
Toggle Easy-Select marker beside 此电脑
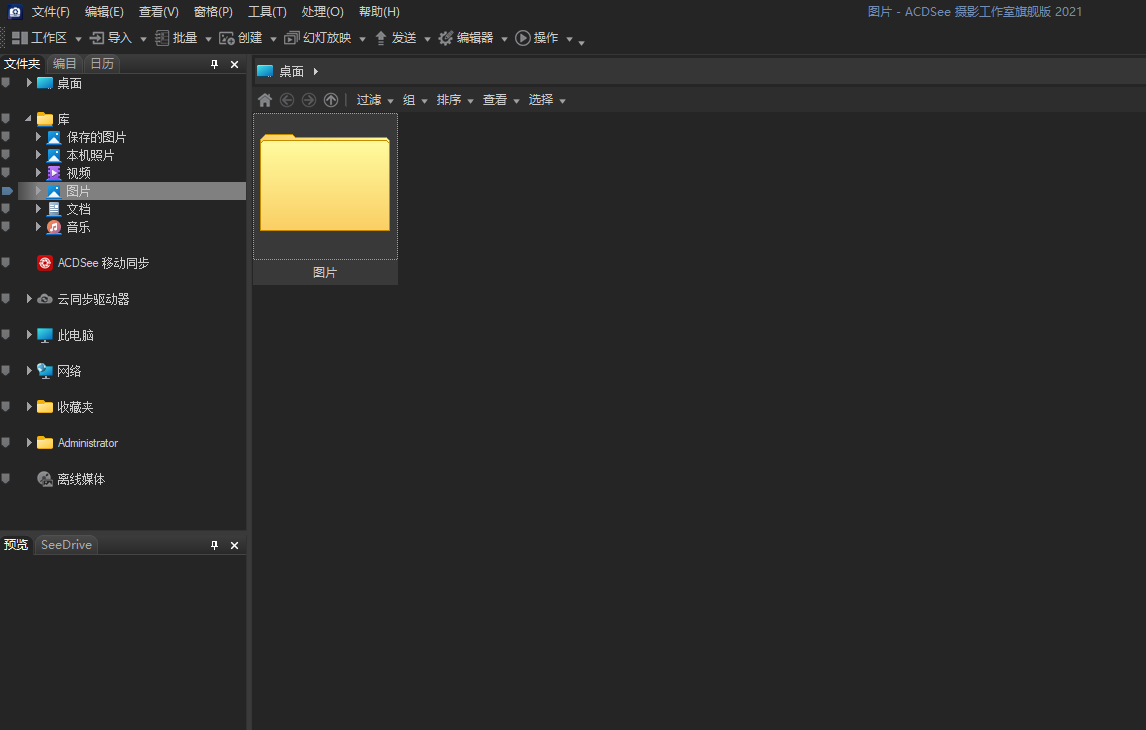click(x=6, y=335)
